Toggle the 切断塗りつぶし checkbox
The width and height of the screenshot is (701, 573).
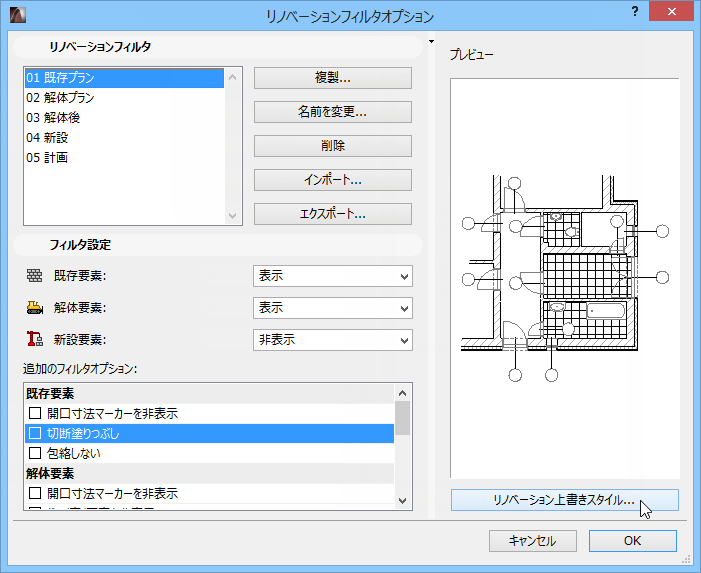click(x=35, y=433)
